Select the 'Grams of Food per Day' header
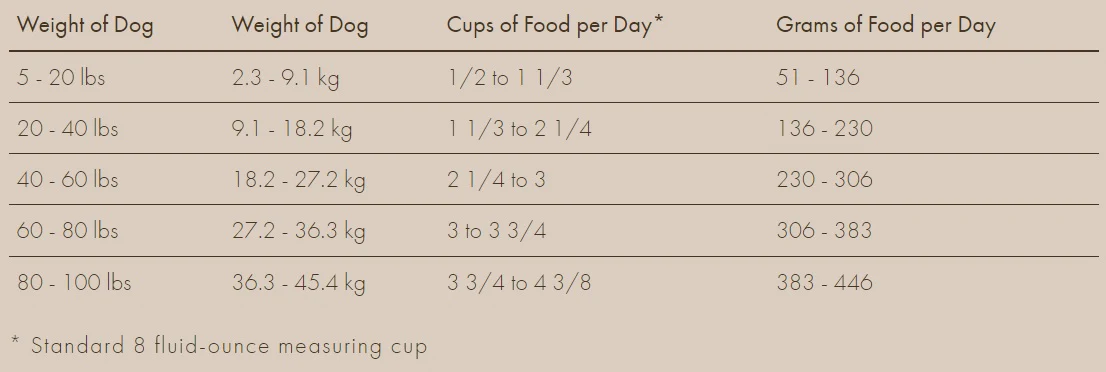The height and width of the screenshot is (372, 1106). click(x=886, y=25)
